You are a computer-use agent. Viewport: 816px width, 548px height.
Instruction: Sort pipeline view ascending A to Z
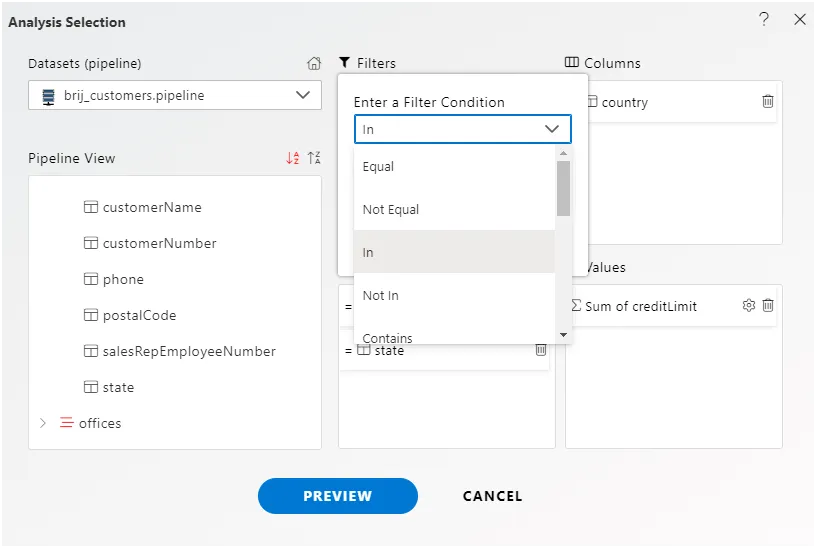click(x=292, y=158)
